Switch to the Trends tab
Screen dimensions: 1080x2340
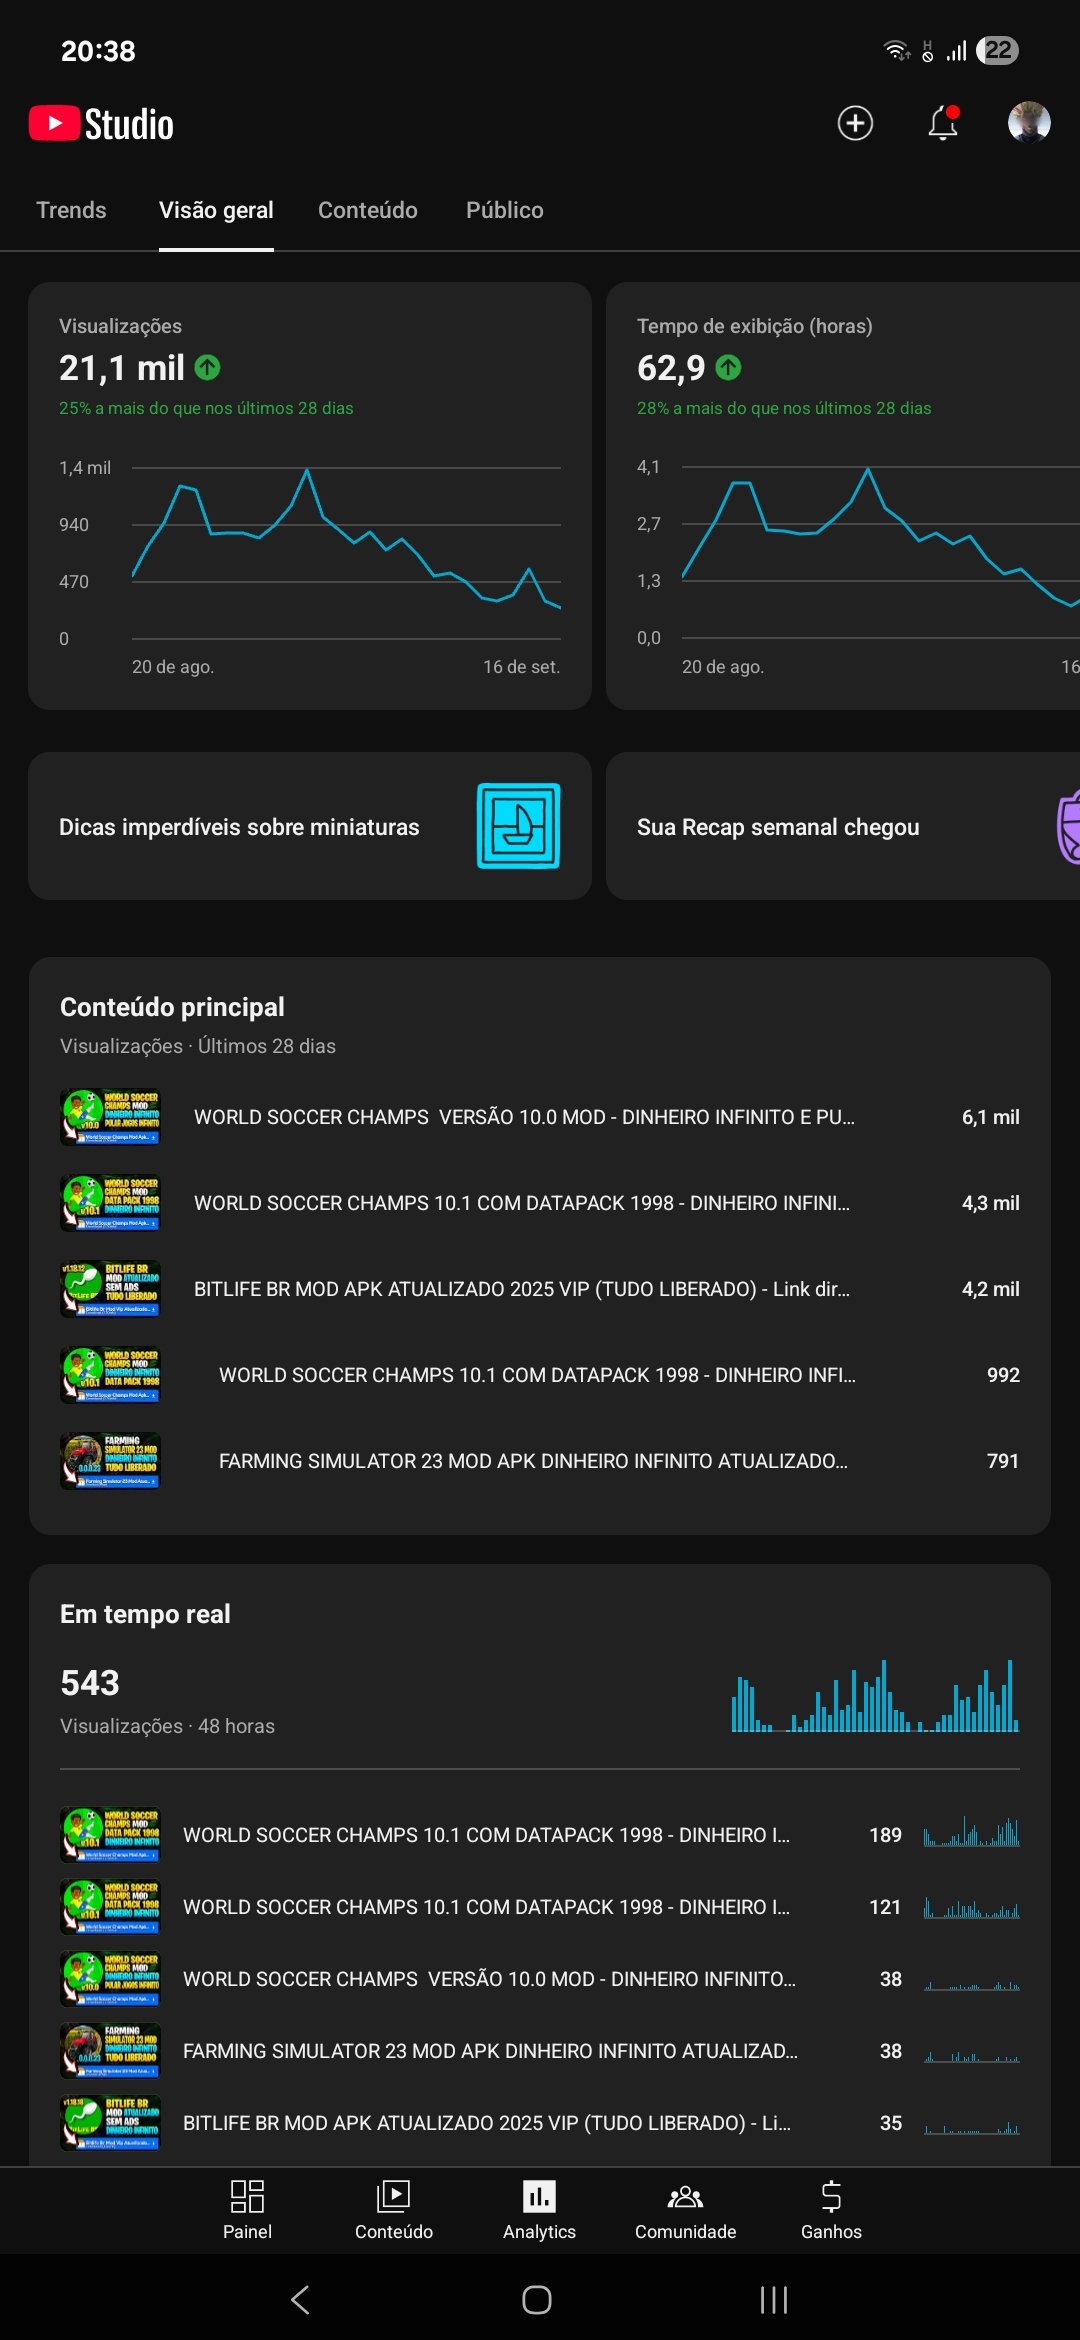tap(71, 210)
